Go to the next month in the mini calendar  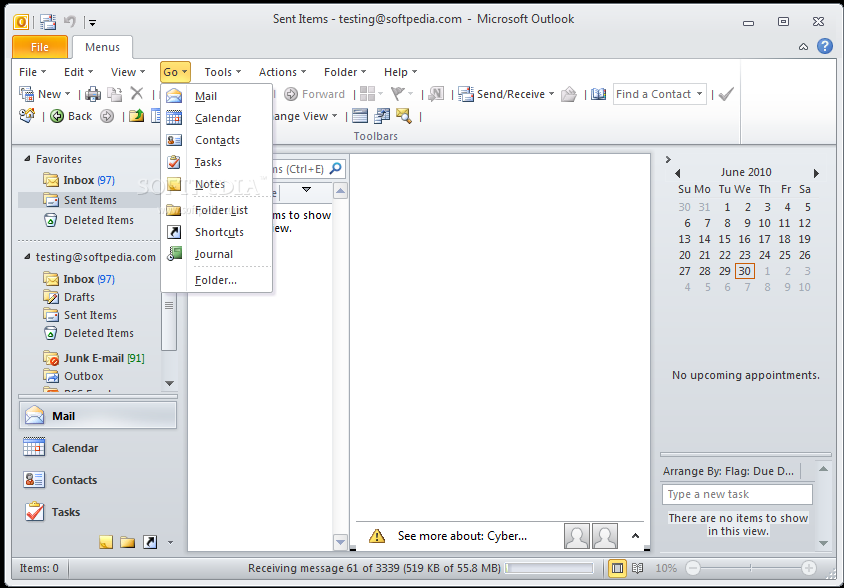[x=817, y=173]
